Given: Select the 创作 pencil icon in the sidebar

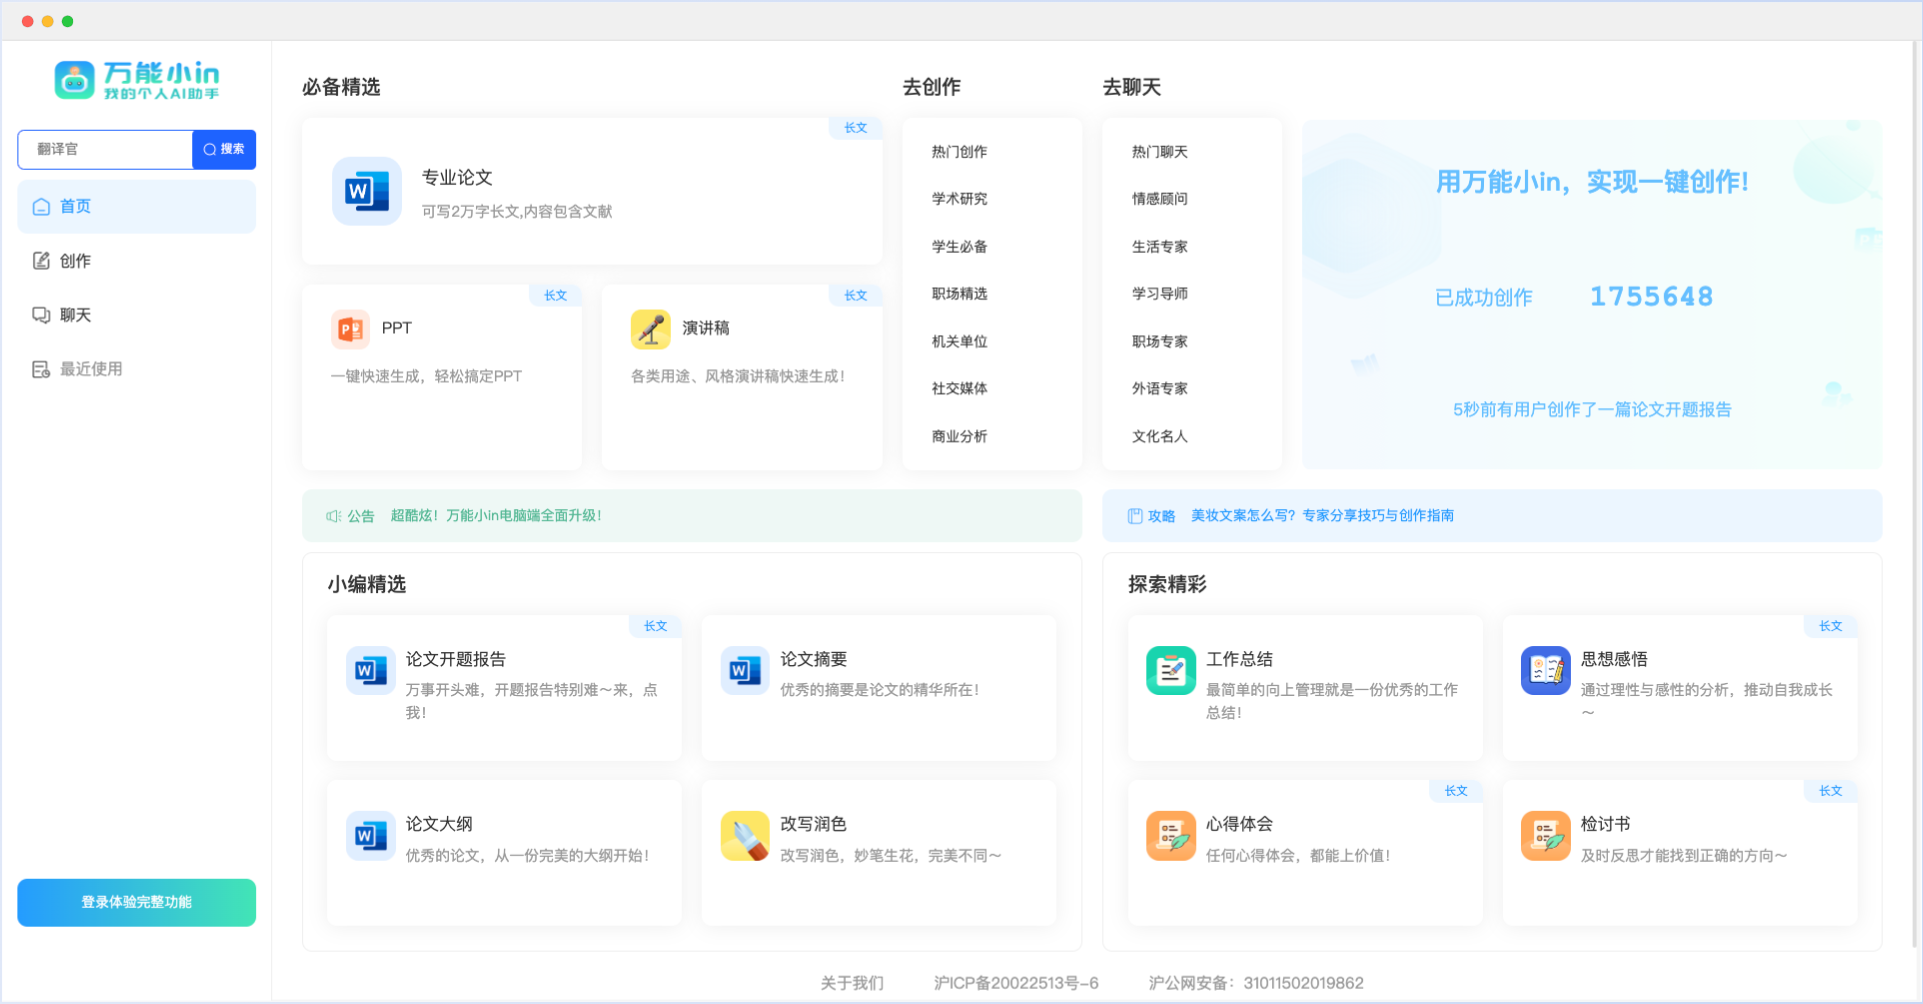Looking at the screenshot, I should (x=41, y=260).
